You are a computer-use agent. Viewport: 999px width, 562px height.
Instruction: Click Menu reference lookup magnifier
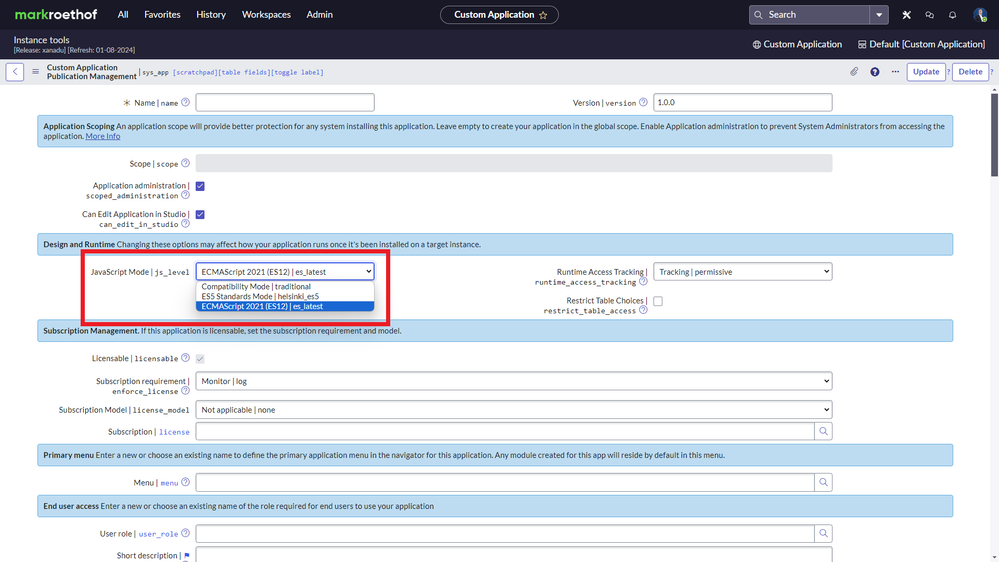pyautogui.click(x=823, y=482)
